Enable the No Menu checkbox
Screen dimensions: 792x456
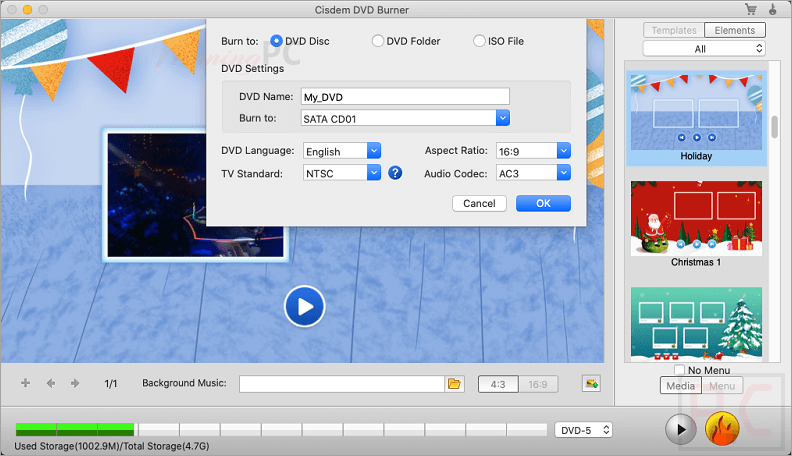(679, 370)
